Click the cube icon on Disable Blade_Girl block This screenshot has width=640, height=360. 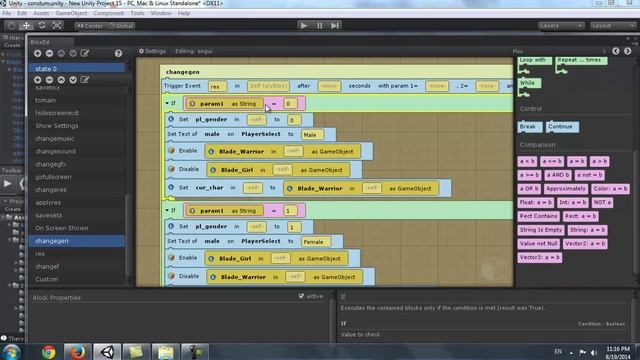(171, 169)
